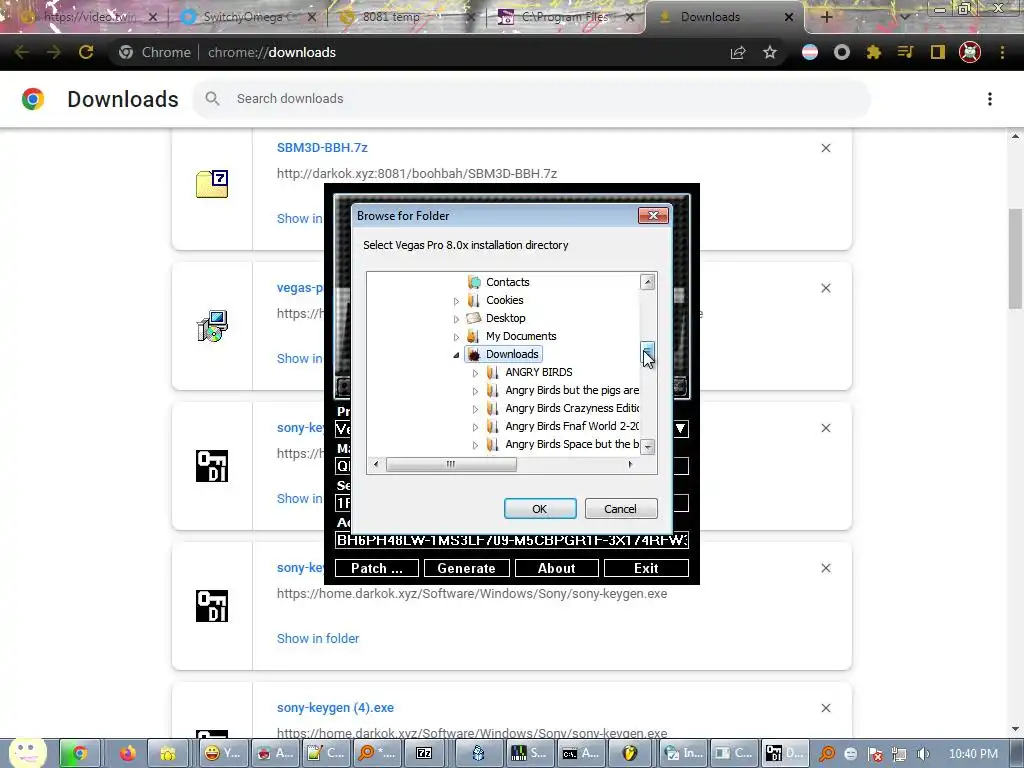
Task: Expand Angry Birds but the pigs node
Action: tap(475, 391)
